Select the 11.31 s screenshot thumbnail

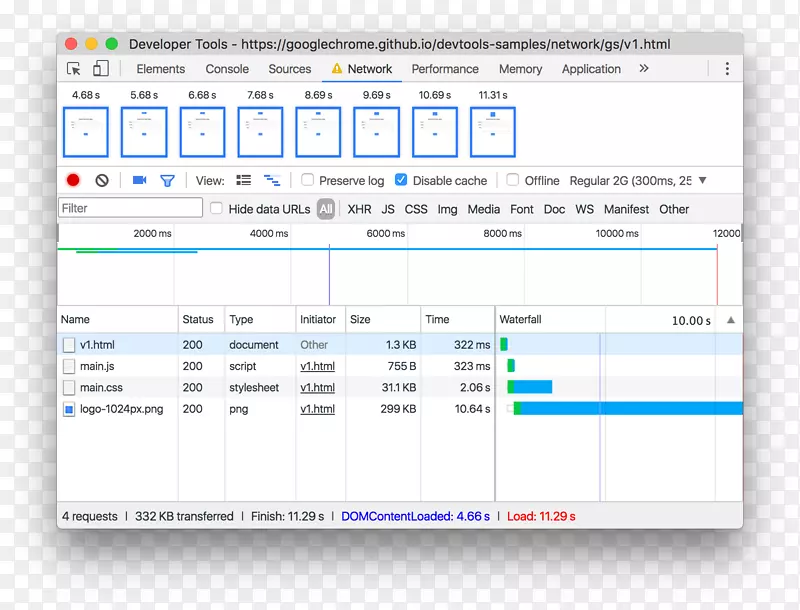(x=492, y=132)
